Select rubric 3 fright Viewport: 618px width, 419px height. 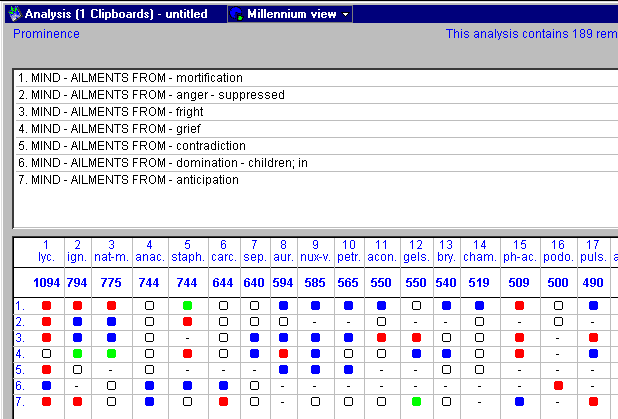315,112
